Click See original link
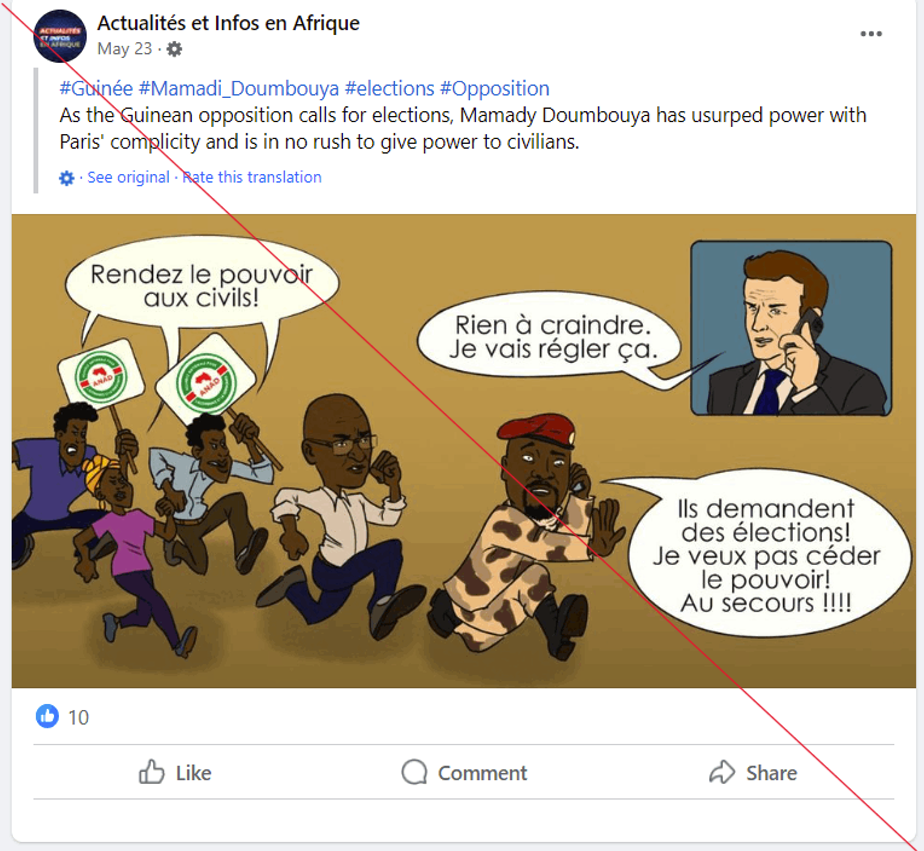The image size is (924, 851). 128,177
